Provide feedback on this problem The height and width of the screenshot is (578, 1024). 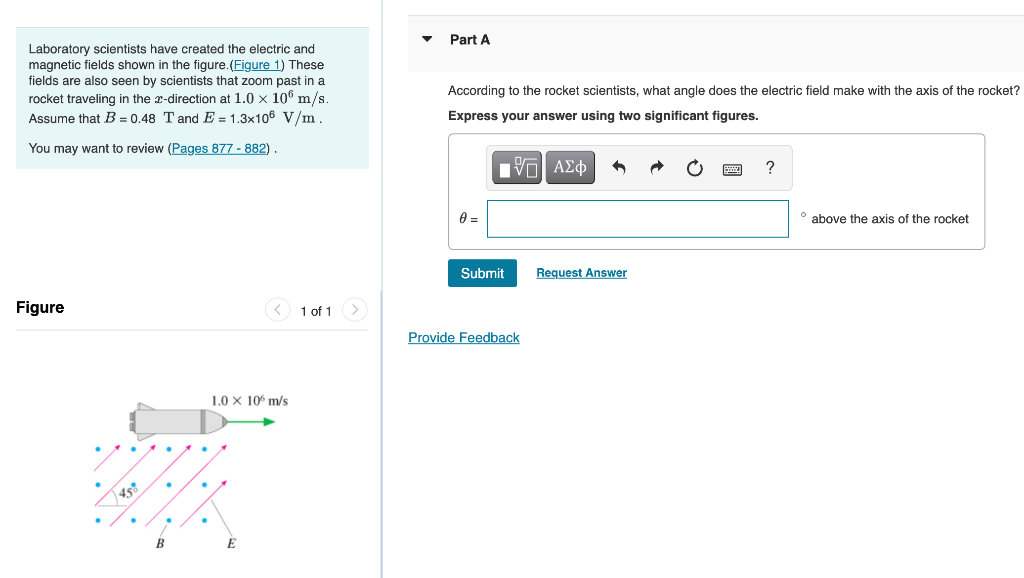coord(463,337)
